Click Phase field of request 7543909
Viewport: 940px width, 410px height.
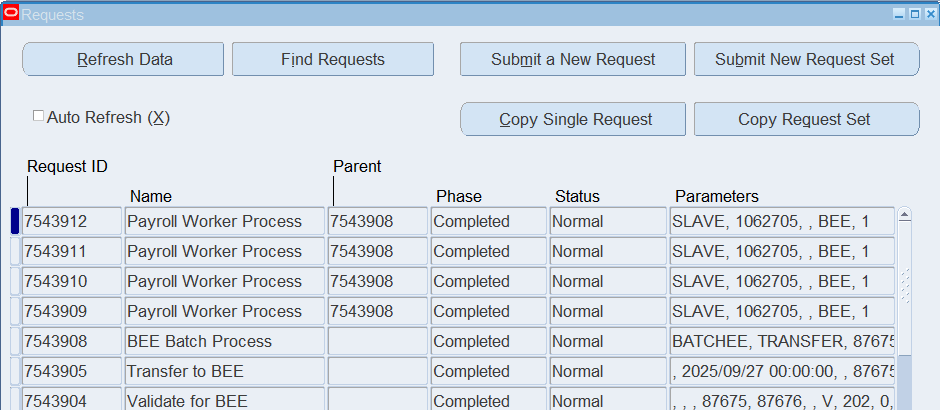point(488,311)
